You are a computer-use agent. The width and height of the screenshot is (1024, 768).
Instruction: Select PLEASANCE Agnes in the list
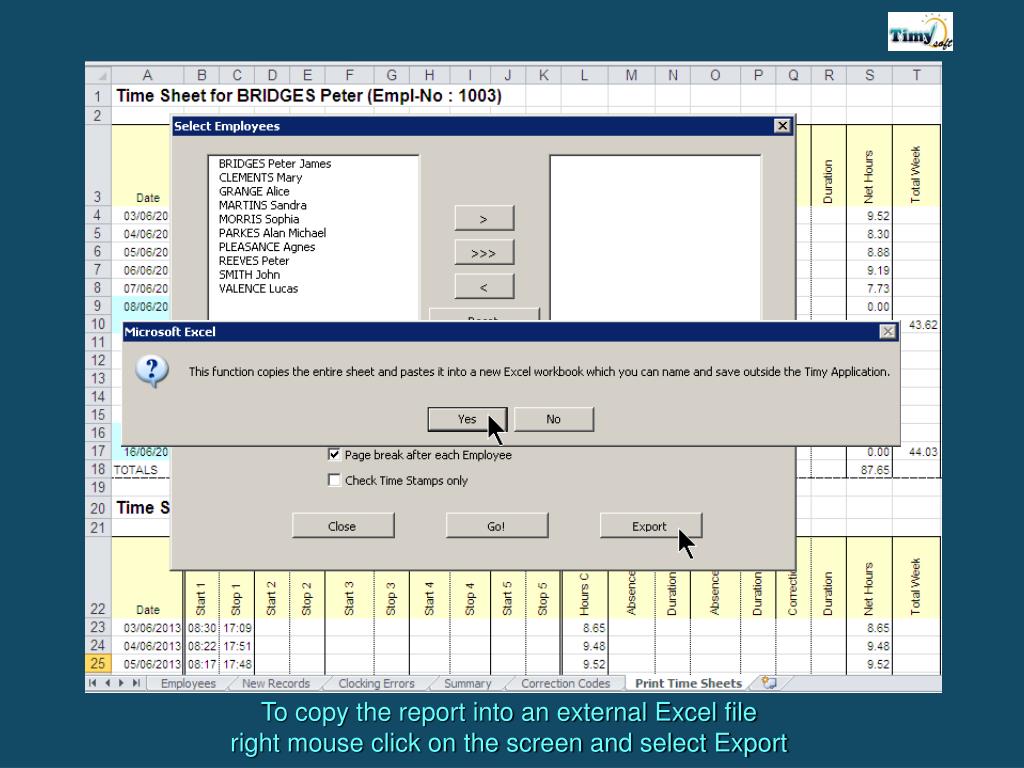(x=267, y=247)
